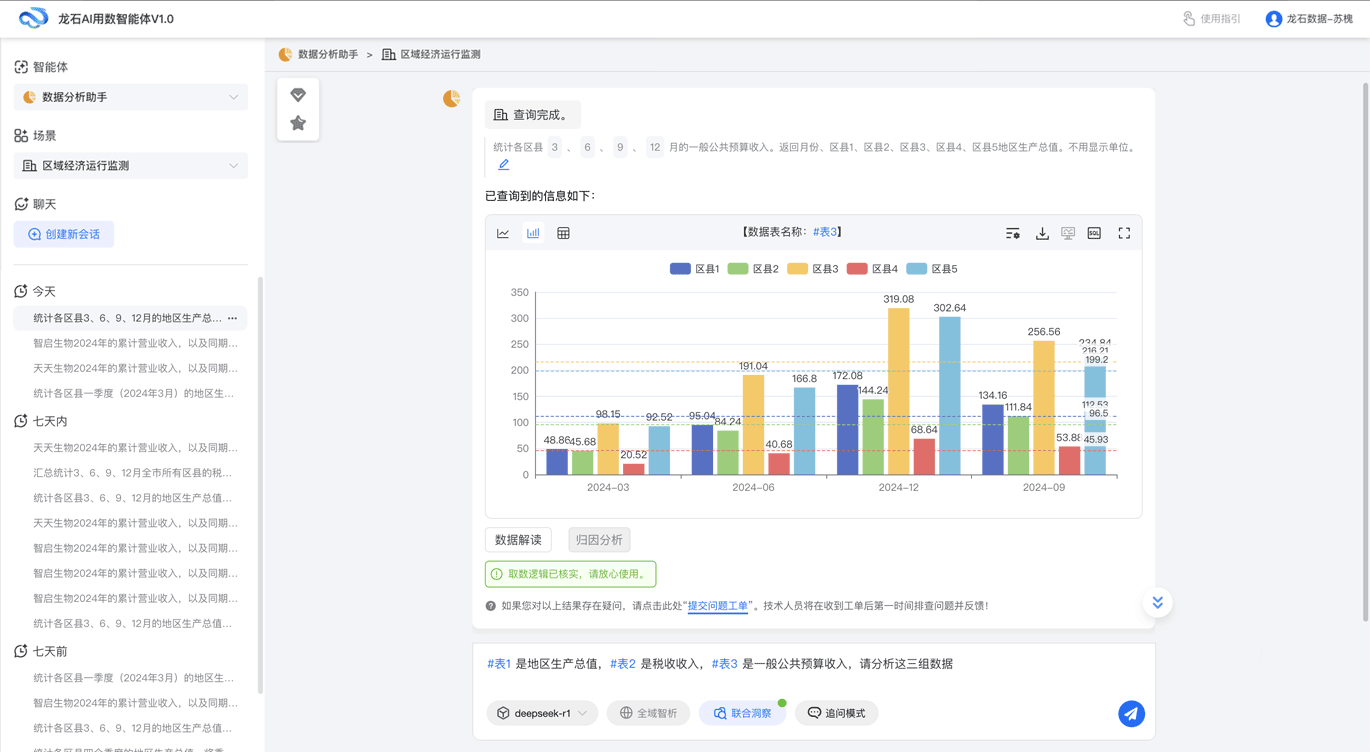Toggle 追问模式 mode

pyautogui.click(x=836, y=713)
